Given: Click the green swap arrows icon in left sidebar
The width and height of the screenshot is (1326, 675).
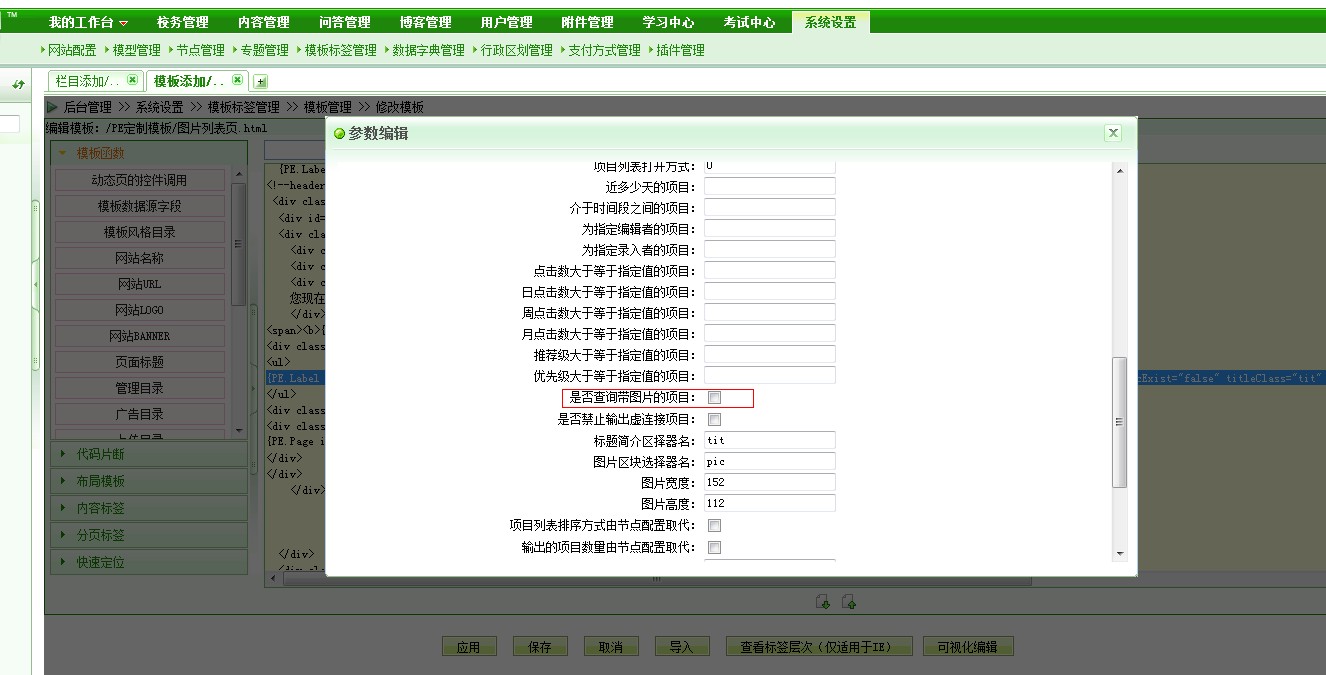Looking at the screenshot, I should point(18,86).
